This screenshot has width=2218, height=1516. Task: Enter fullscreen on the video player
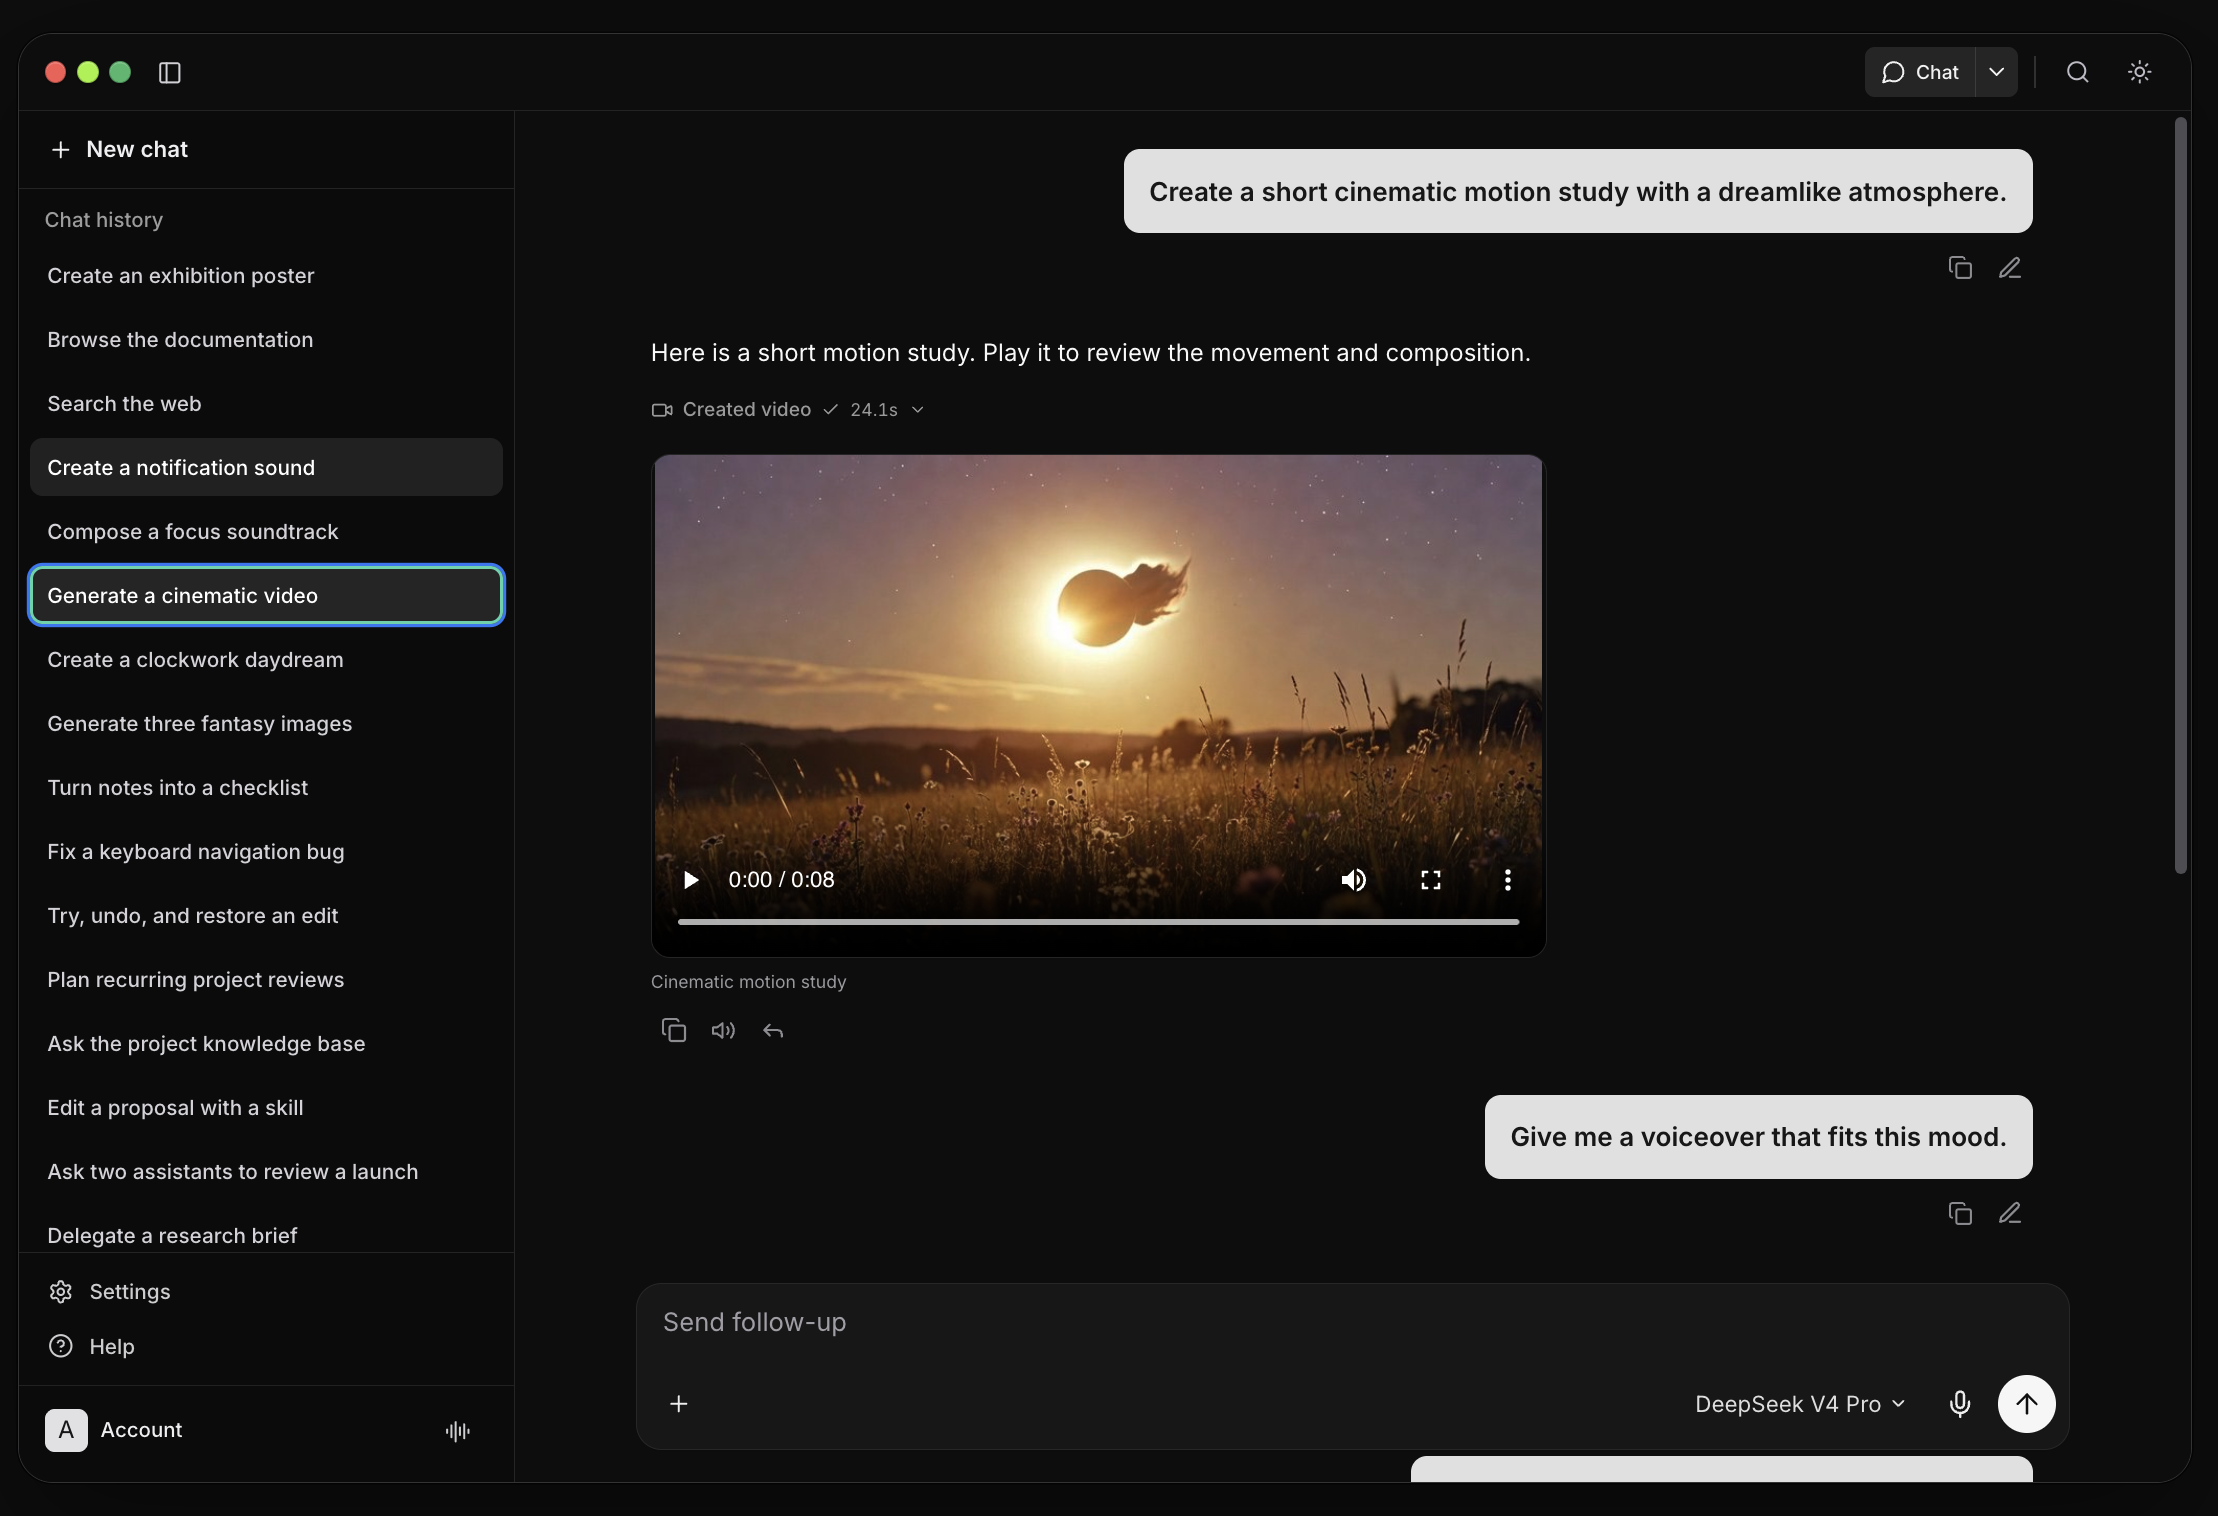point(1431,880)
